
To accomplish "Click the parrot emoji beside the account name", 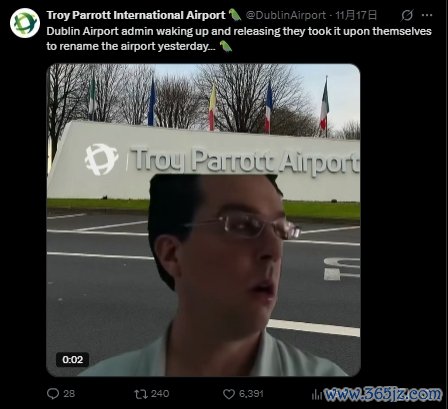I will tap(235, 15).
